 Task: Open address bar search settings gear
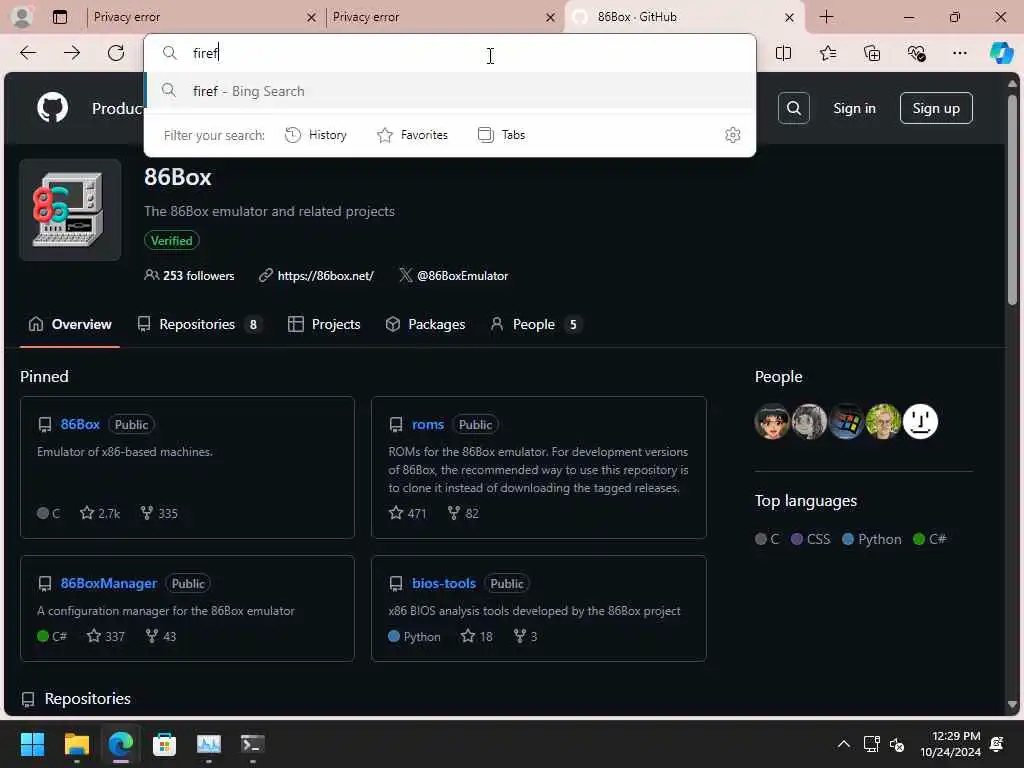(732, 135)
